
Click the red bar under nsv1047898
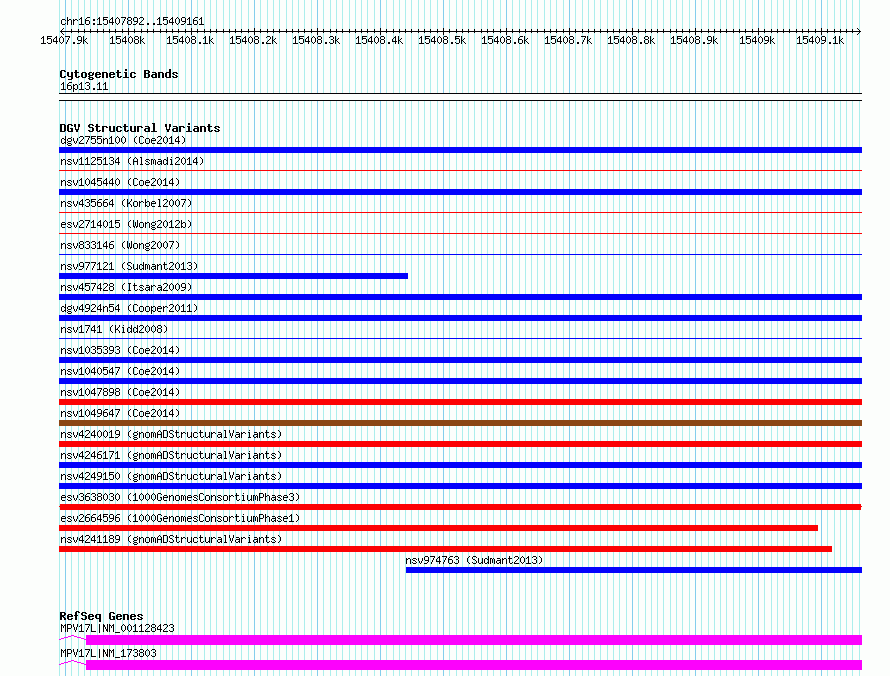pos(460,402)
